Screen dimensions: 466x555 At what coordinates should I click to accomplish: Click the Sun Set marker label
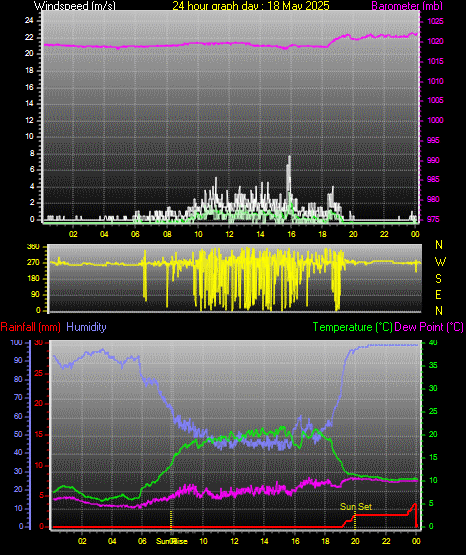tap(356, 507)
